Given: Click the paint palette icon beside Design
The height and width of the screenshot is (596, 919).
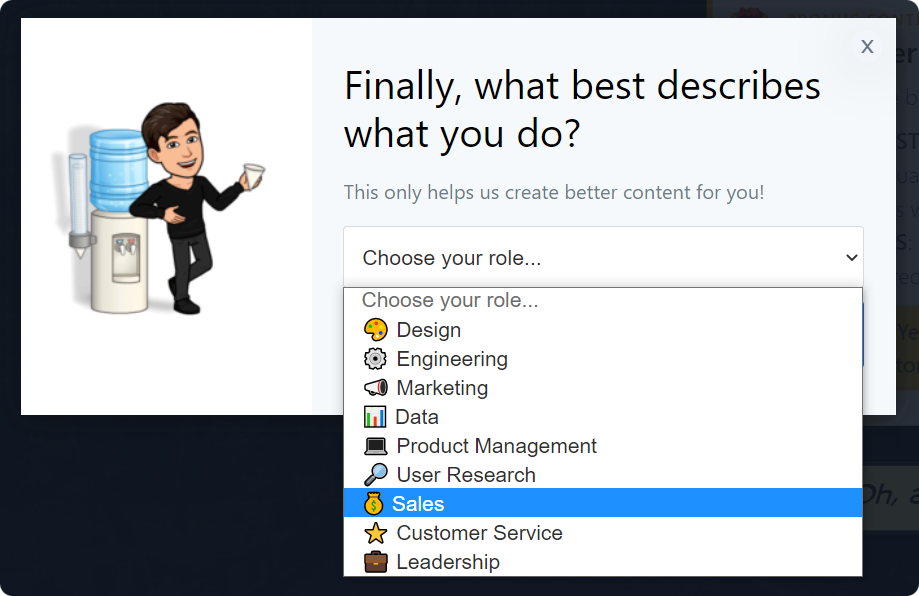Looking at the screenshot, I should click(x=375, y=330).
